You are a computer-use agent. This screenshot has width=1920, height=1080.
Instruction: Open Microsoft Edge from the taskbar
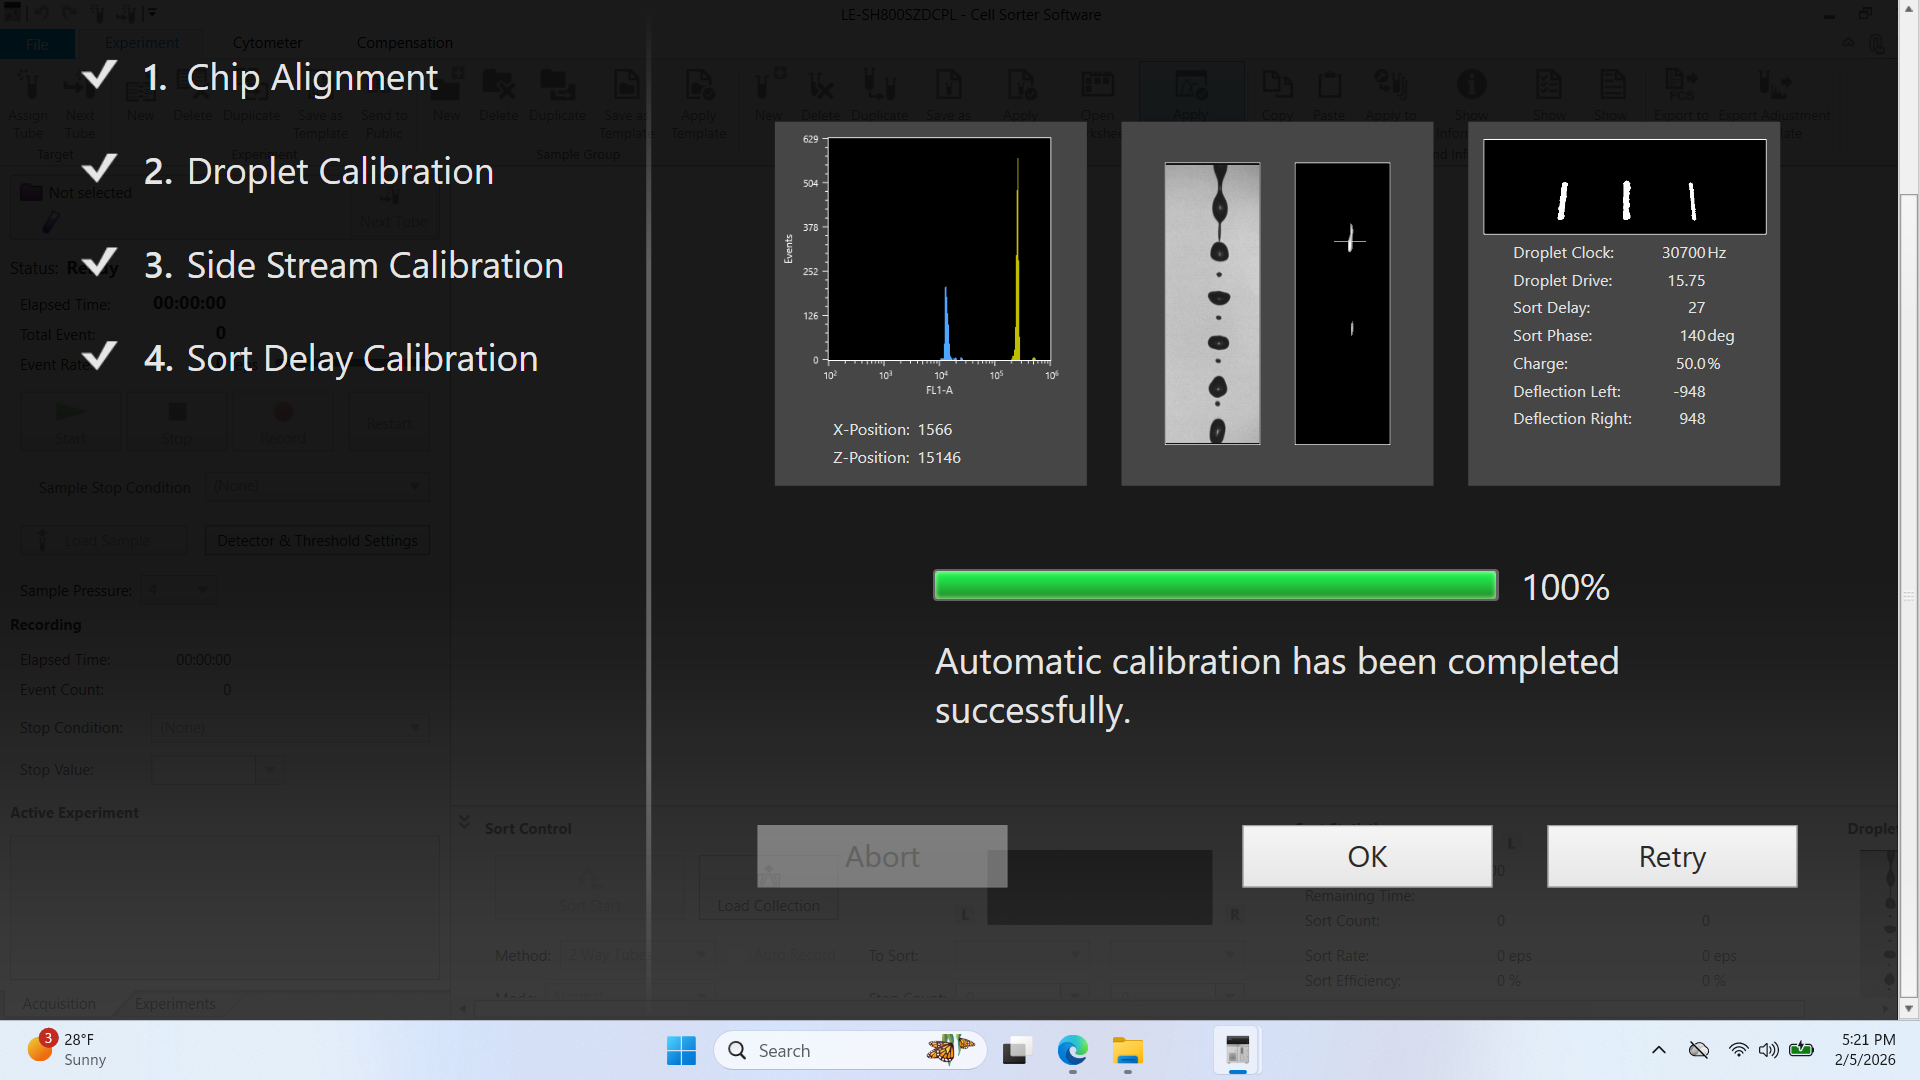point(1072,1051)
